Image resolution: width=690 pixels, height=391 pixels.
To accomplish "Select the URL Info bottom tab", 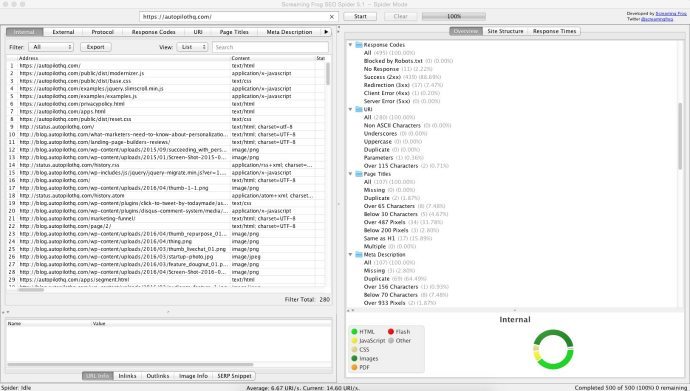I will pyautogui.click(x=98, y=376).
